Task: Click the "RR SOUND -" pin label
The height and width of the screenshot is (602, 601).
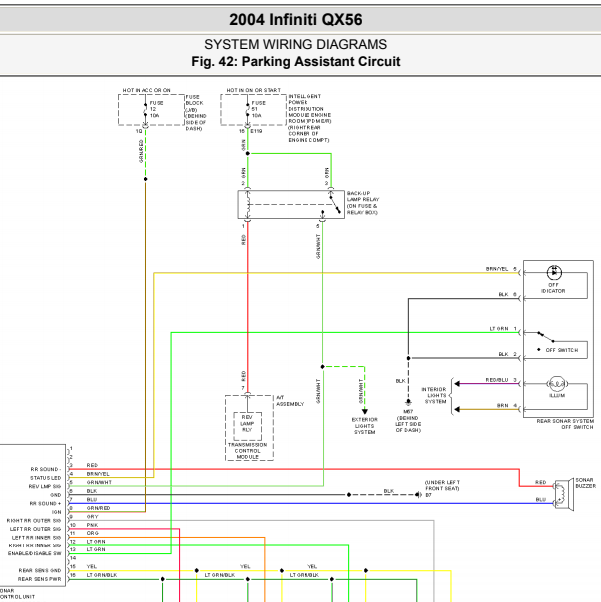Action: click(46, 469)
